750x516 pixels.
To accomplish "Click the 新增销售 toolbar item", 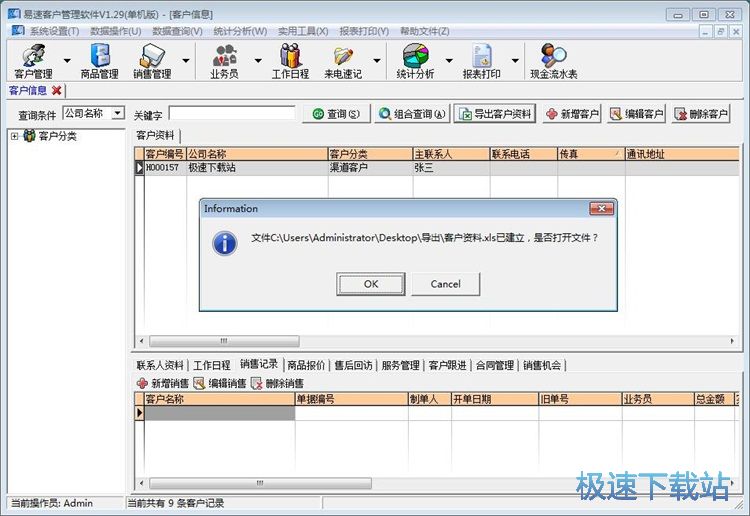I will tap(163, 383).
